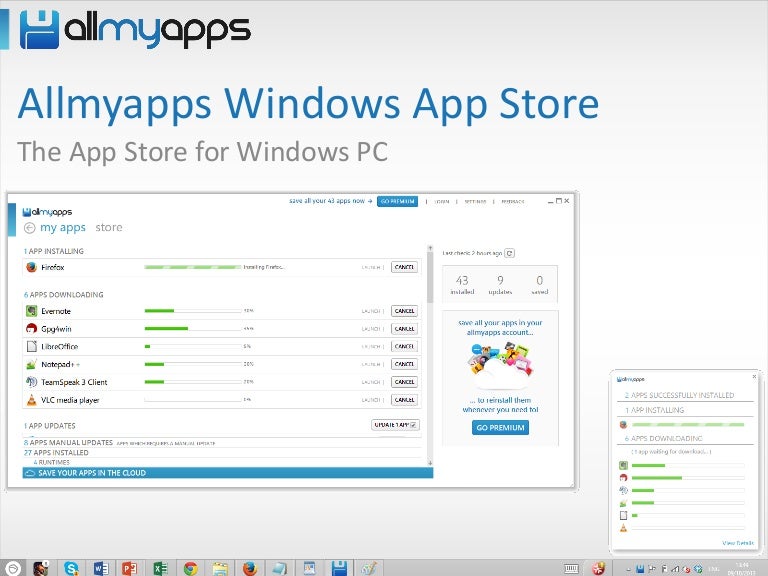
Task: Cancel the Firefox installation
Action: click(404, 267)
